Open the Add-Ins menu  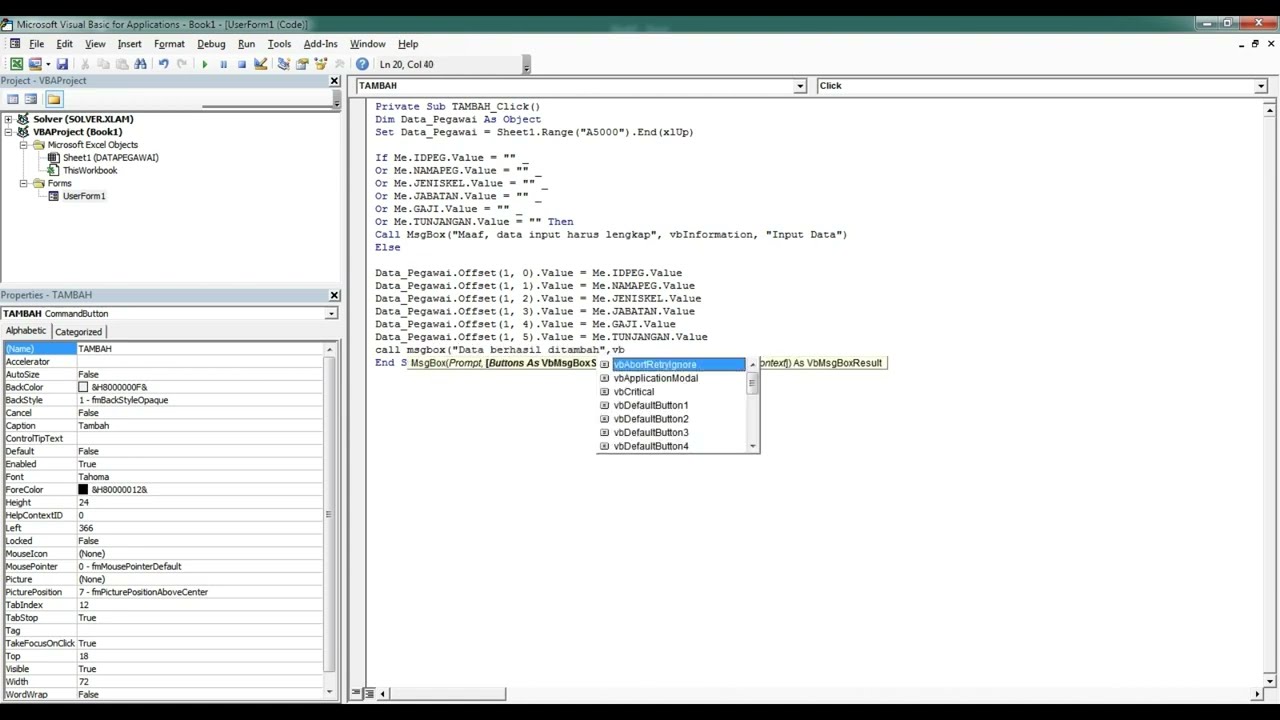(320, 44)
